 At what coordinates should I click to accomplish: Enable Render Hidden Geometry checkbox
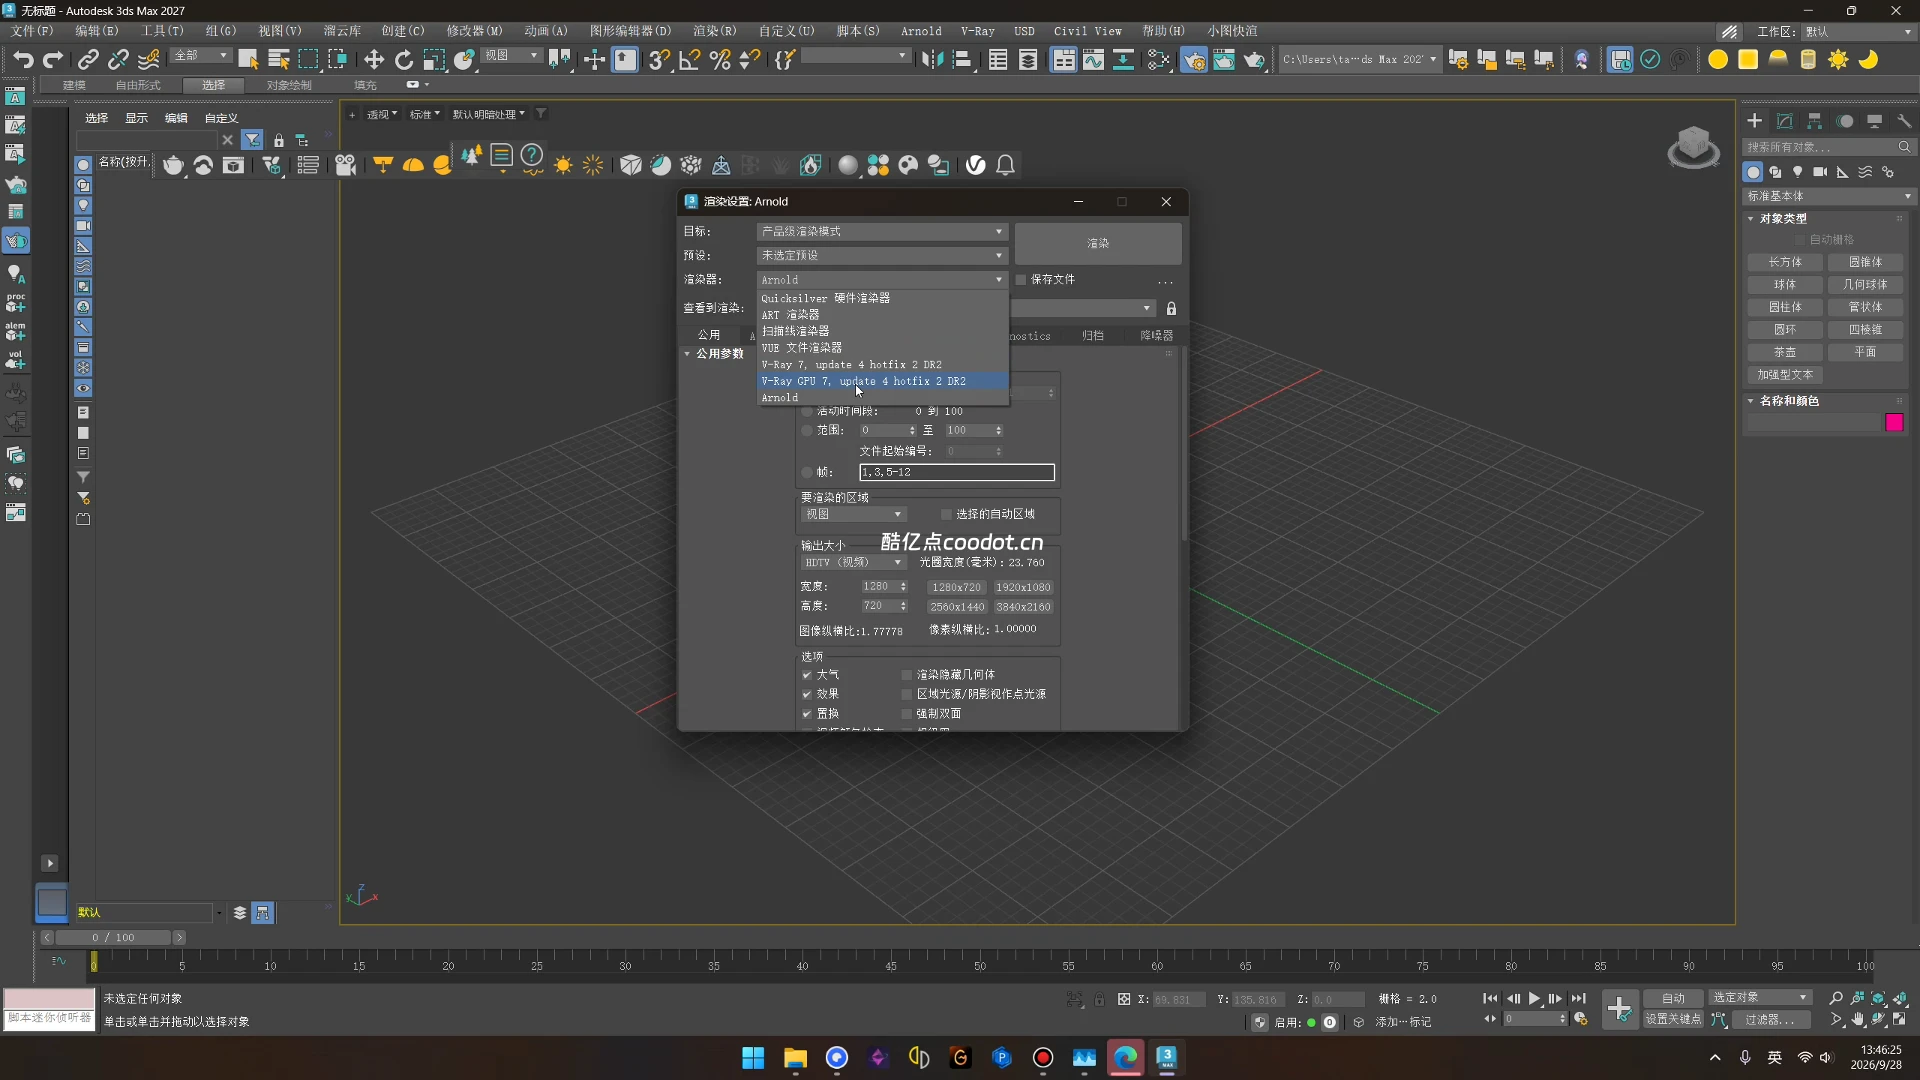click(x=907, y=675)
